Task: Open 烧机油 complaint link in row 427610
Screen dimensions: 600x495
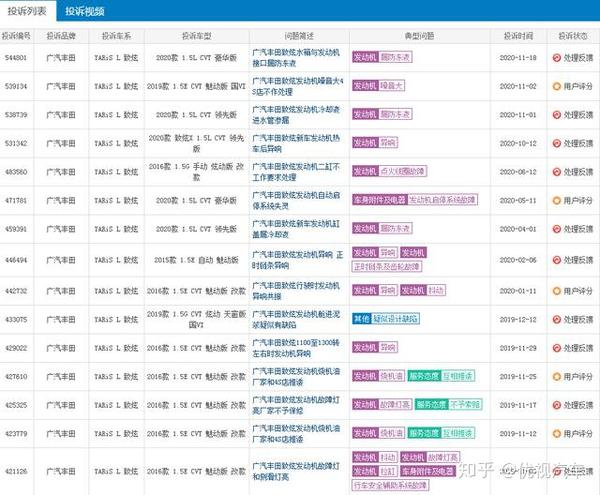Action: tap(296, 377)
